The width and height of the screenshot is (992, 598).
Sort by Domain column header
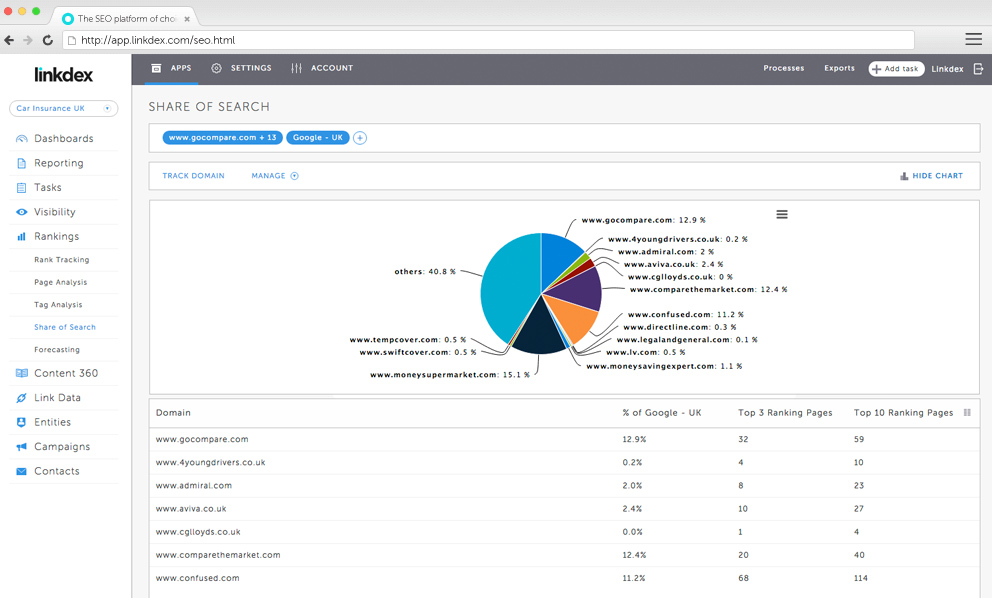click(x=173, y=413)
